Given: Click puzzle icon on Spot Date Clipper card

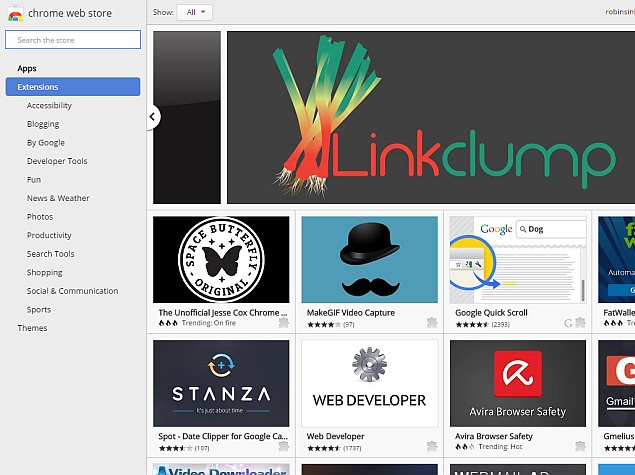Looking at the screenshot, I should [284, 446].
